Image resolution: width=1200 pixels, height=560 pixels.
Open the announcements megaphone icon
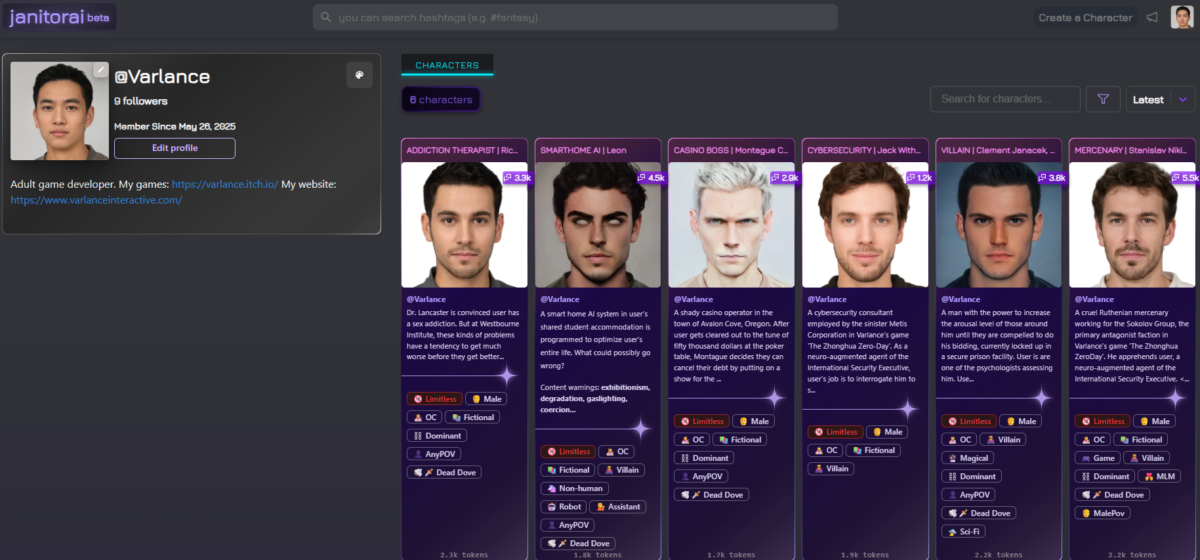point(1152,17)
